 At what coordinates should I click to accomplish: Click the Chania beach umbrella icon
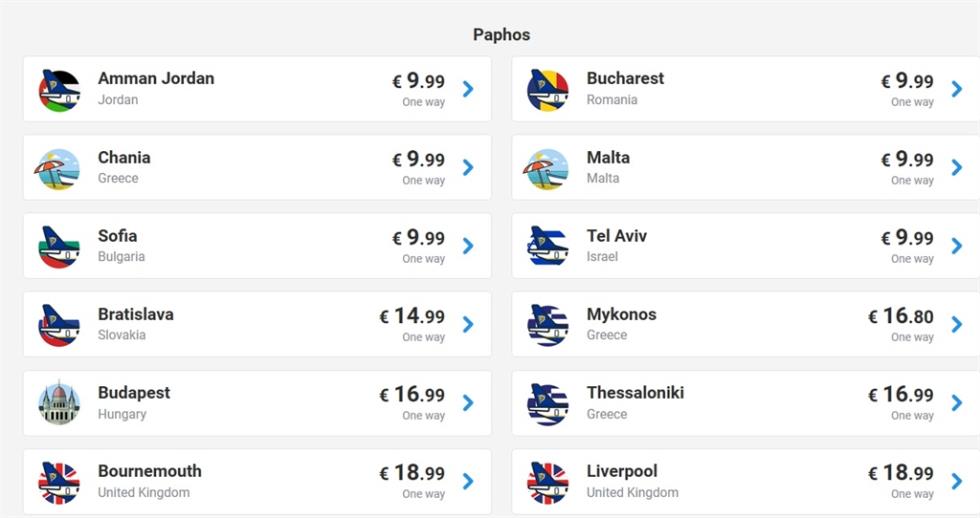pyautogui.click(x=58, y=169)
